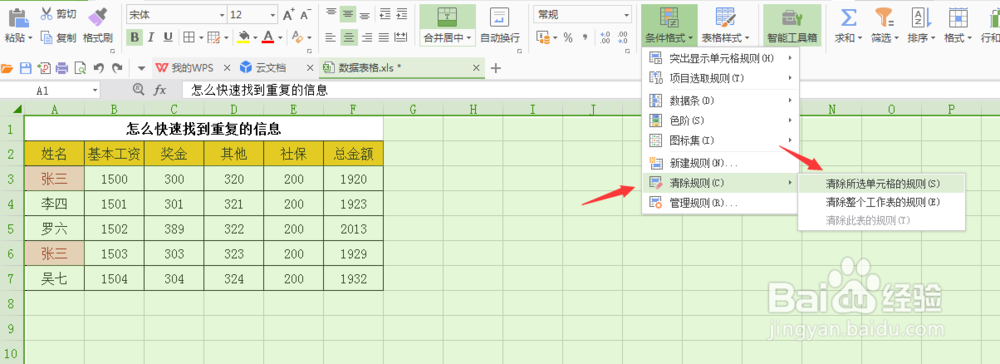The height and width of the screenshot is (364, 1000).
Task: Justify the cell text
Action: coord(383,38)
